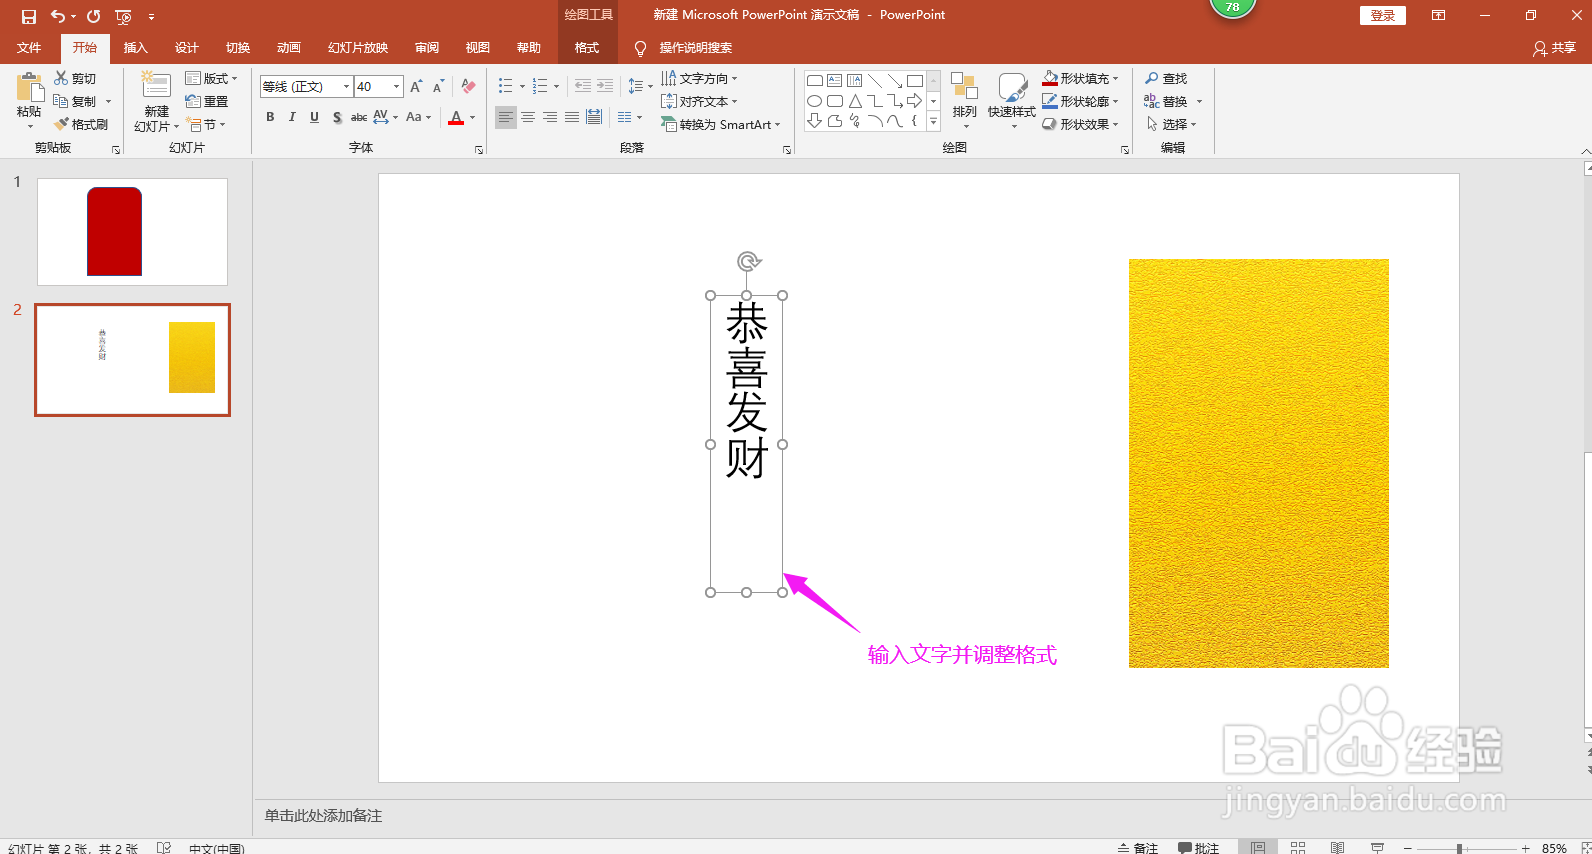Toggle center text alignment

[528, 117]
